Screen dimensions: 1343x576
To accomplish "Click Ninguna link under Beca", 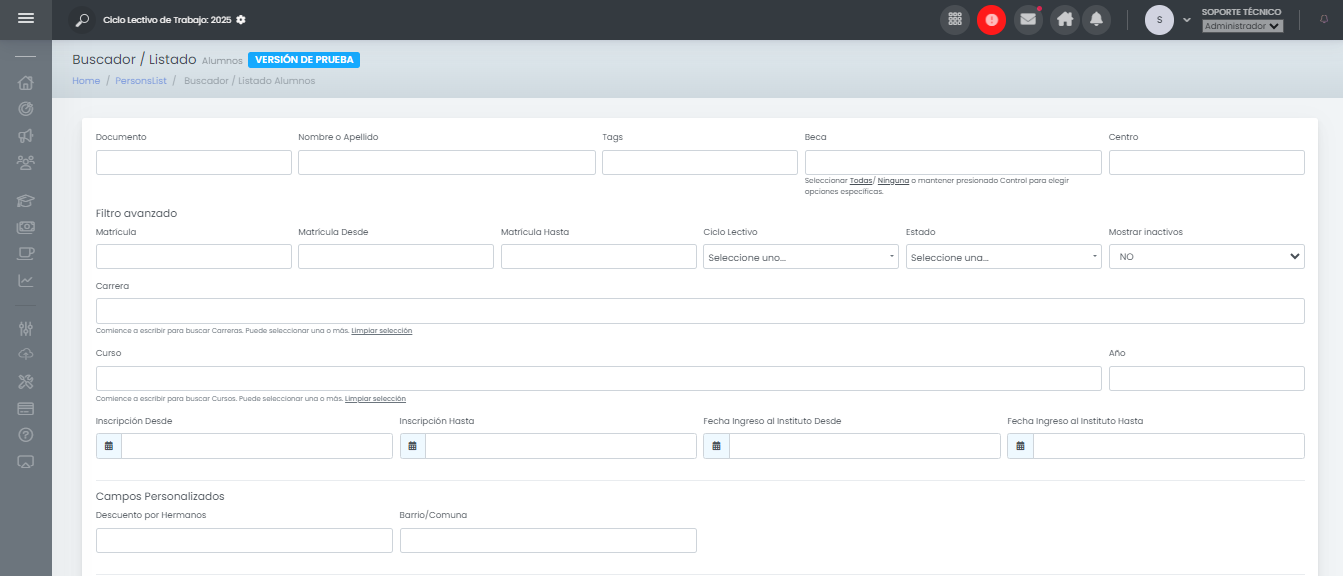I will coord(893,181).
